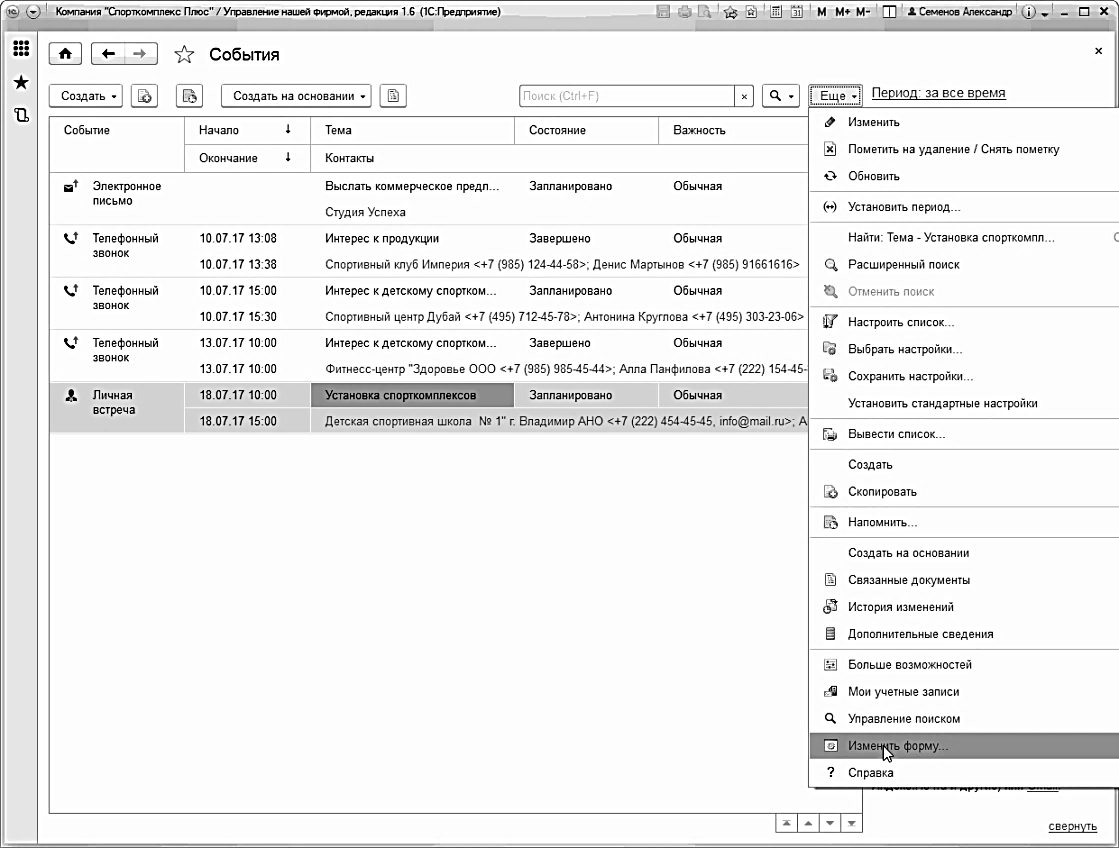Click the reminder icon button in toolbar
Image resolution: width=1119 pixels, height=848 pixels.
pyautogui.click(x=189, y=96)
